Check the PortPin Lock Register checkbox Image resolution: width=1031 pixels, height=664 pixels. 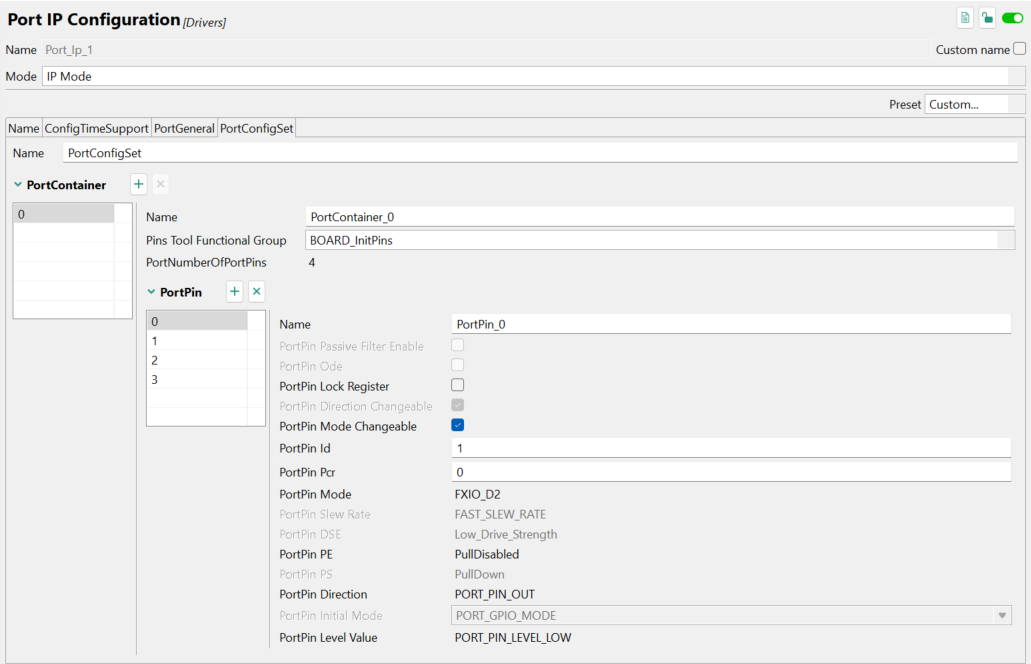pyautogui.click(x=458, y=385)
